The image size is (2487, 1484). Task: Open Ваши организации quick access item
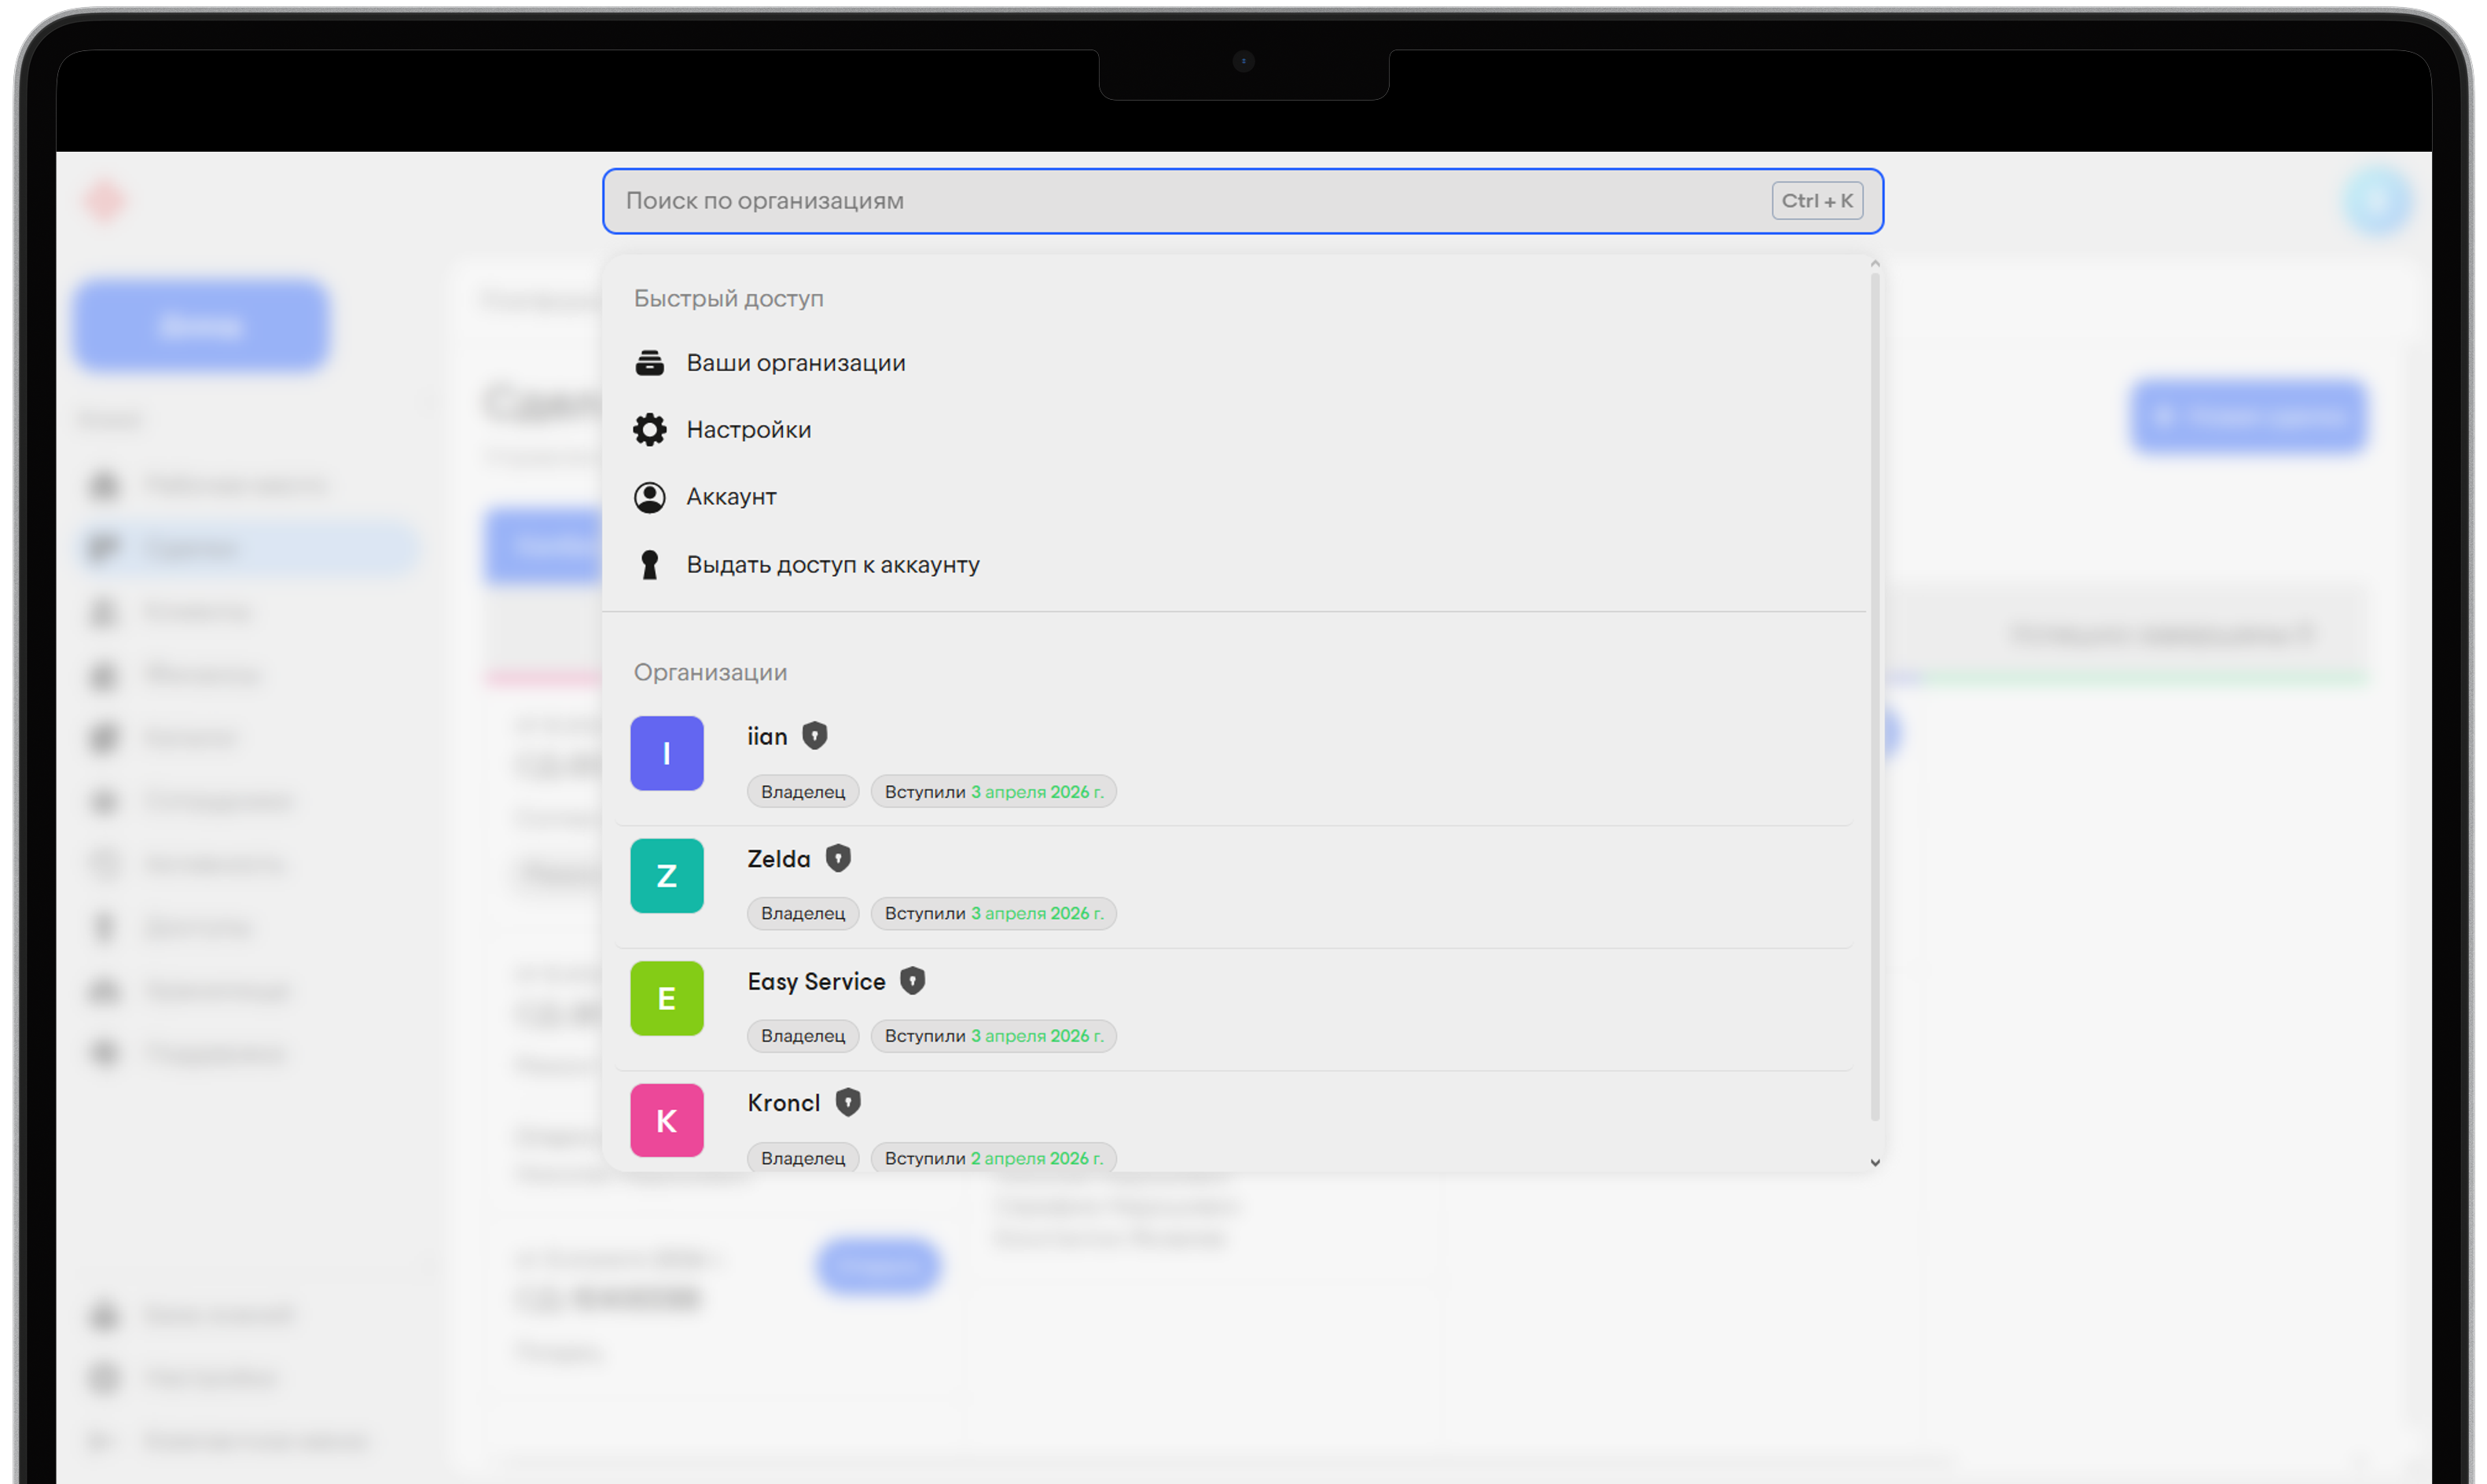pos(795,363)
